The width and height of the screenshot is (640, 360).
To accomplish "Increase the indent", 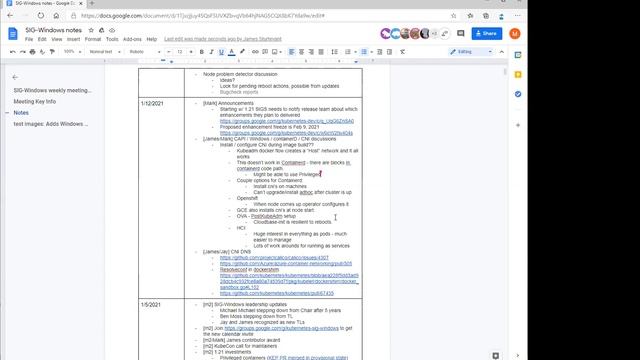I will 389,52.
